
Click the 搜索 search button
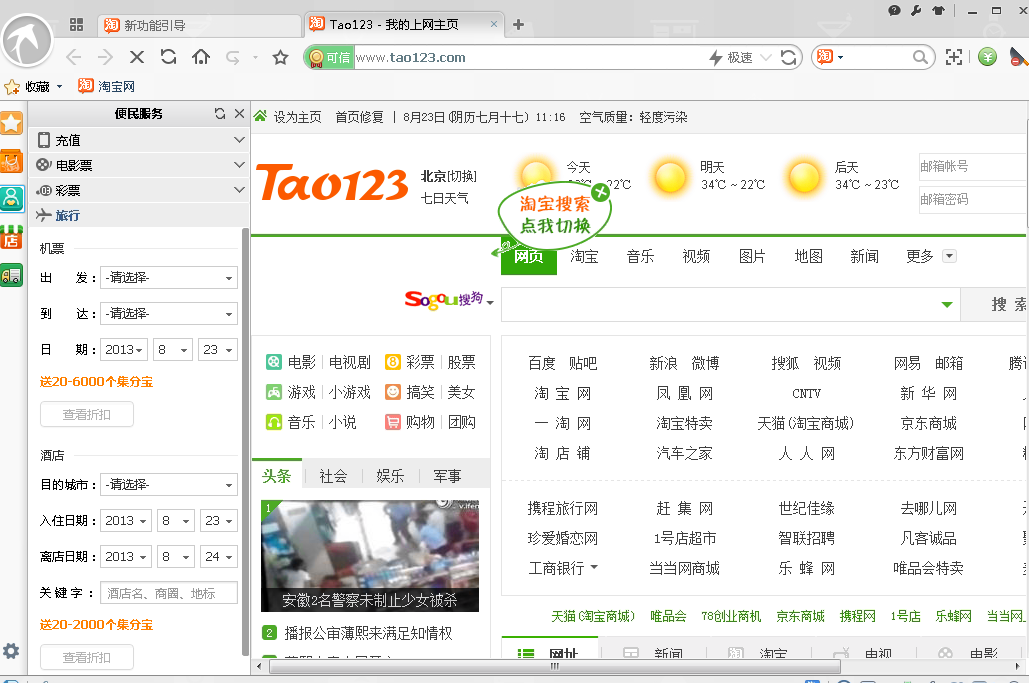(1005, 304)
